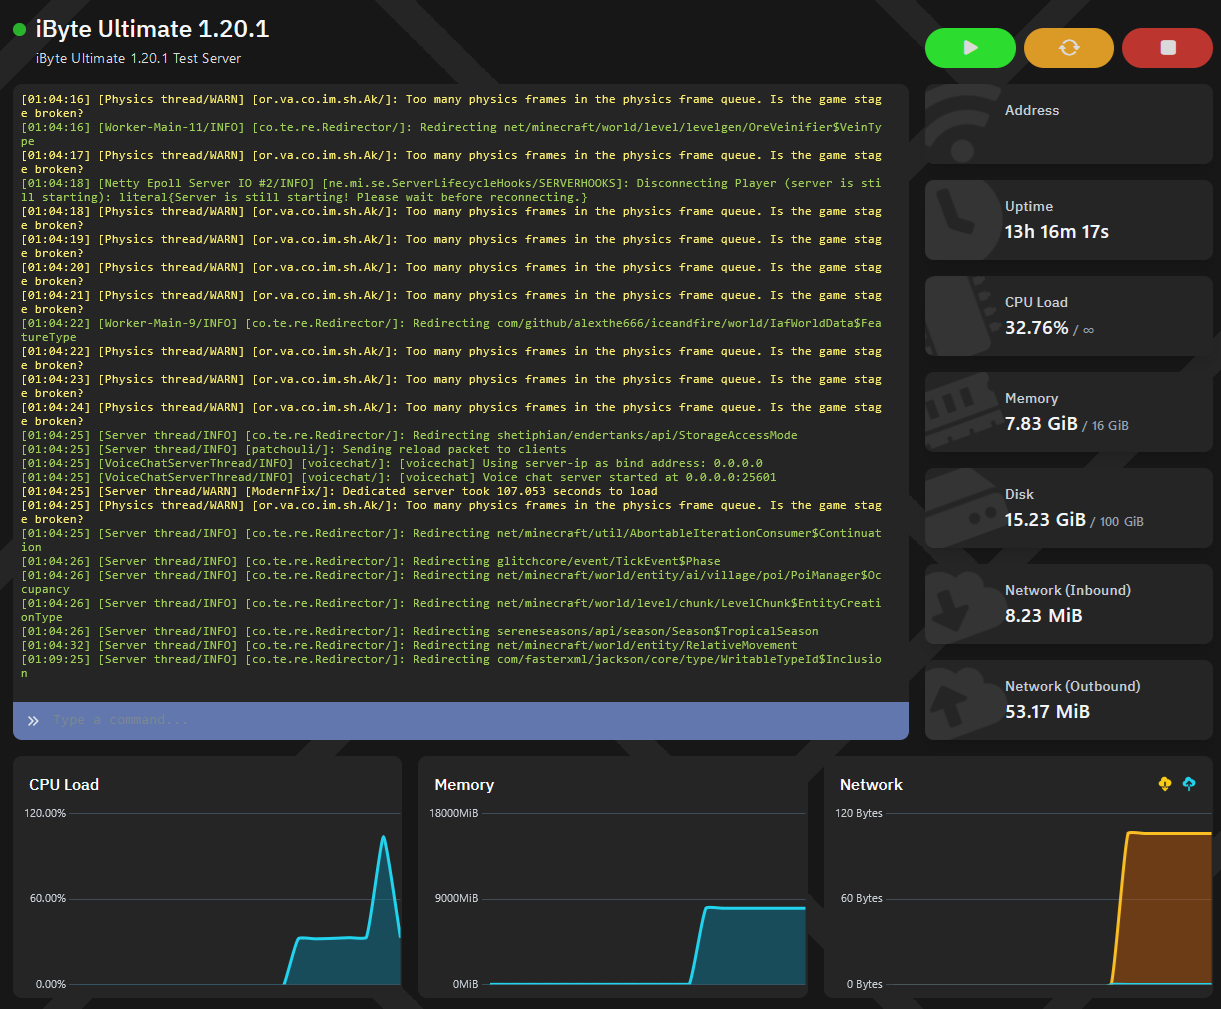Click the cyan outbound icon on Network chart
1221x1009 pixels.
(1189, 784)
